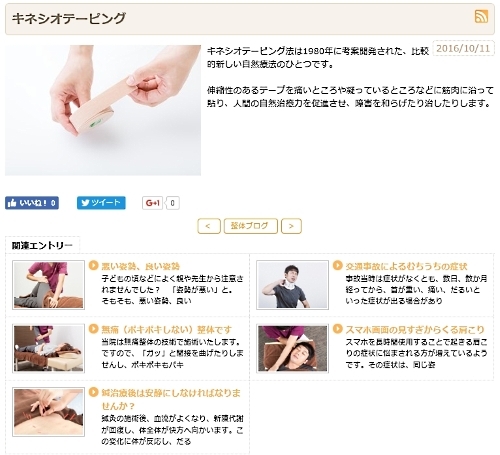Open the 悪い姿勢、良い姿勢 article link
The image size is (500, 455).
click(141, 266)
